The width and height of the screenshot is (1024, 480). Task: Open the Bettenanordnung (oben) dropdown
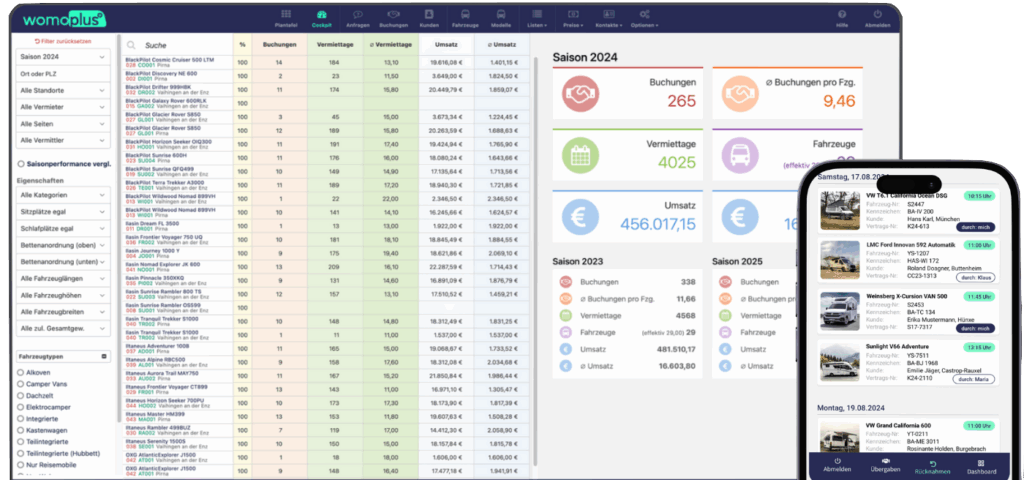(x=63, y=245)
